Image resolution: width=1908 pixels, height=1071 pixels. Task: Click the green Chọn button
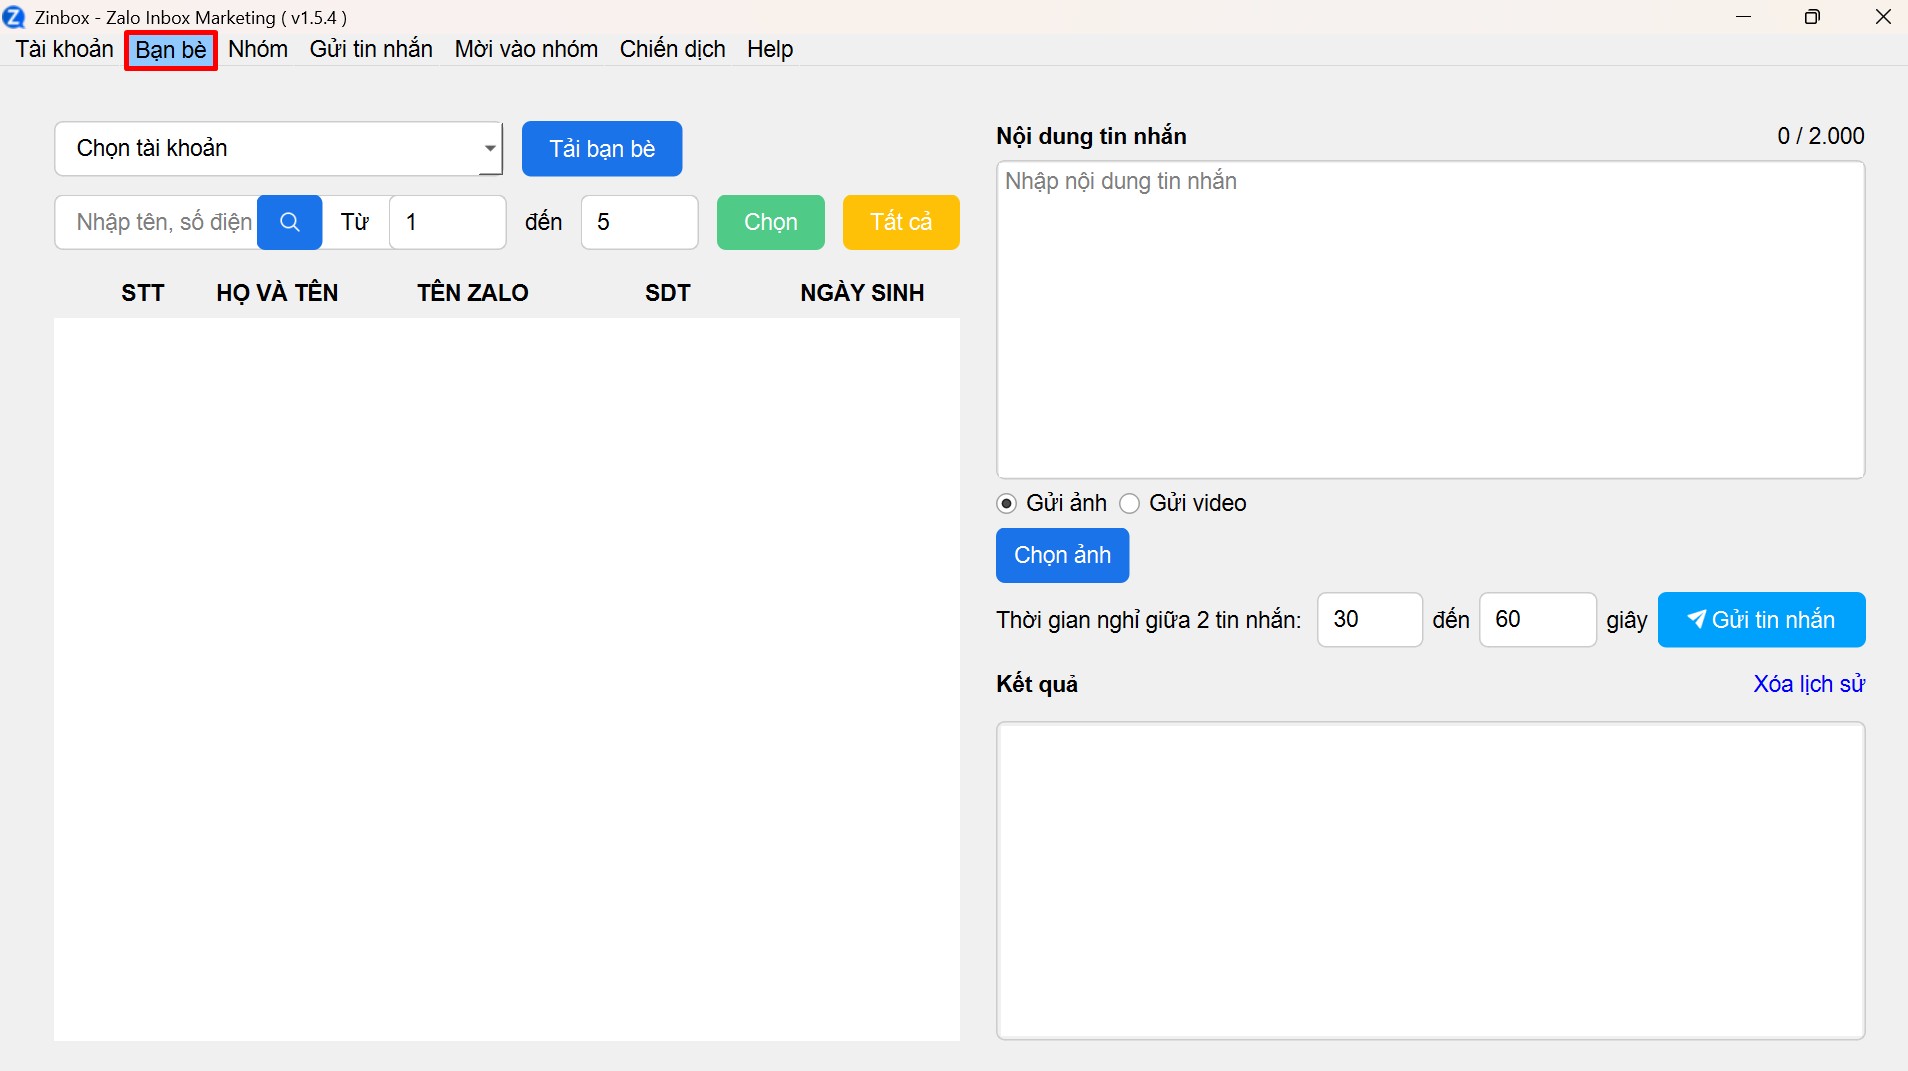770,222
